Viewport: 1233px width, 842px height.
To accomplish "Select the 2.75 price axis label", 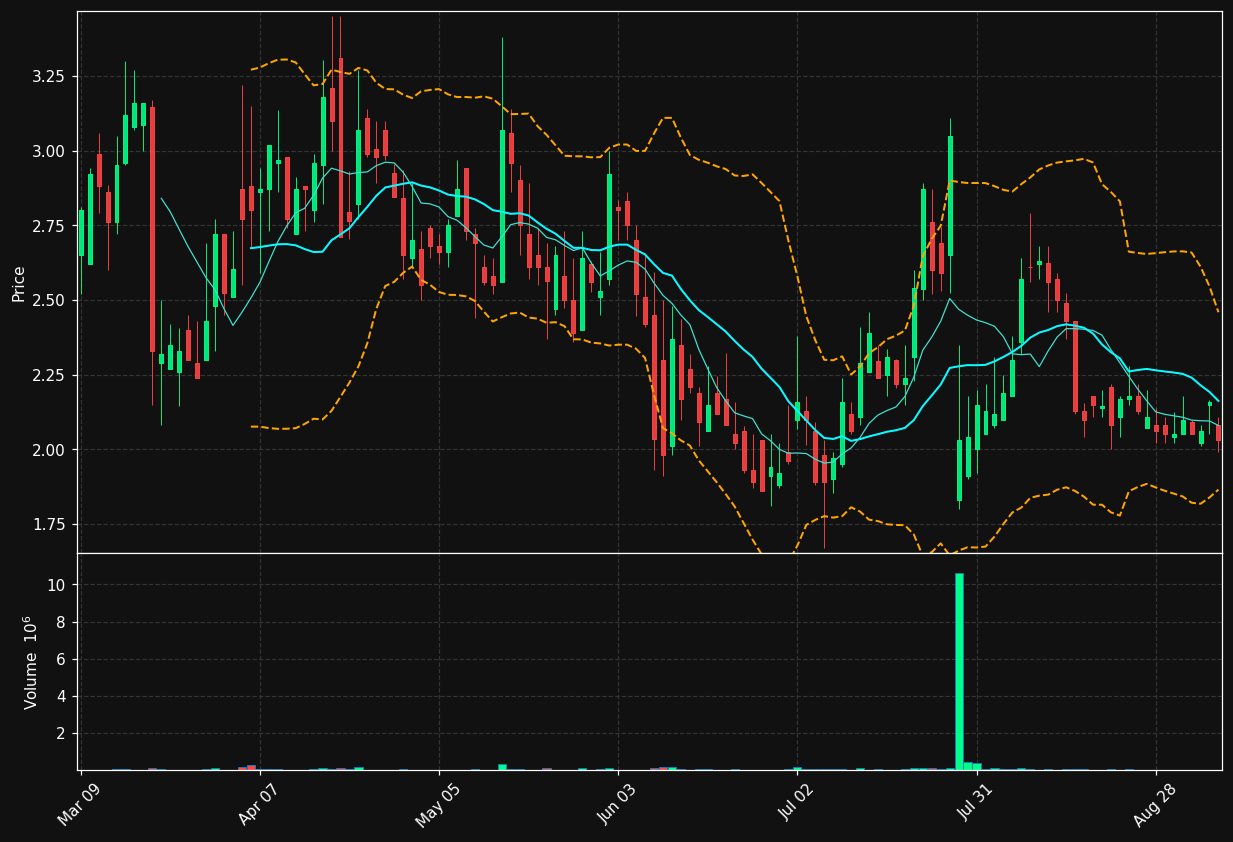I will tap(51, 226).
